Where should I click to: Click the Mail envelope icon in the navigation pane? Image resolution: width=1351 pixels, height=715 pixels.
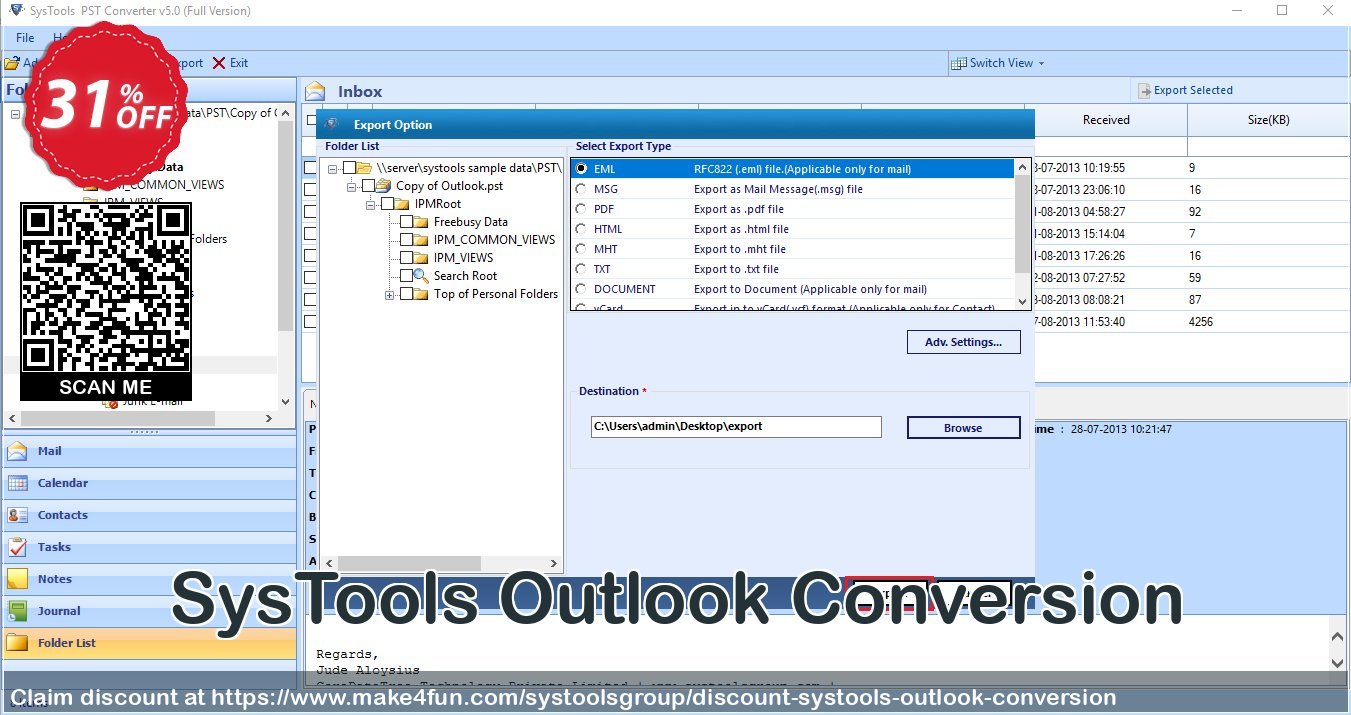(x=17, y=451)
